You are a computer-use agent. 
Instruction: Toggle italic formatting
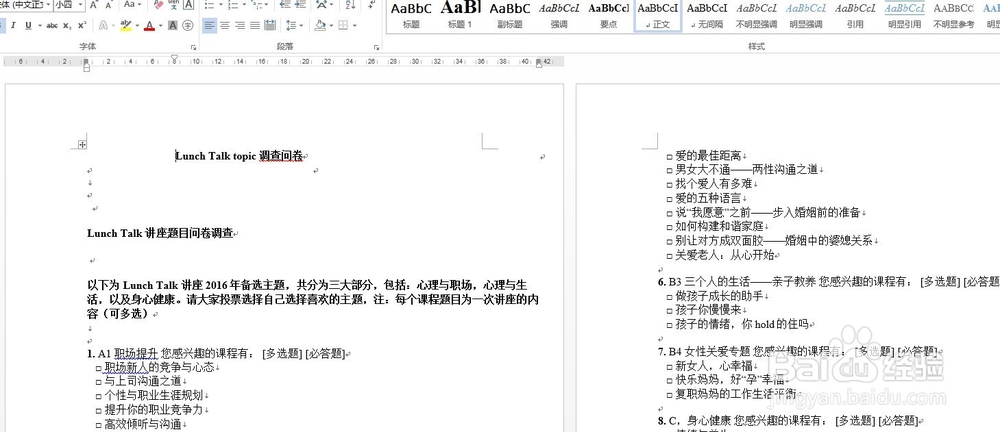[13, 26]
